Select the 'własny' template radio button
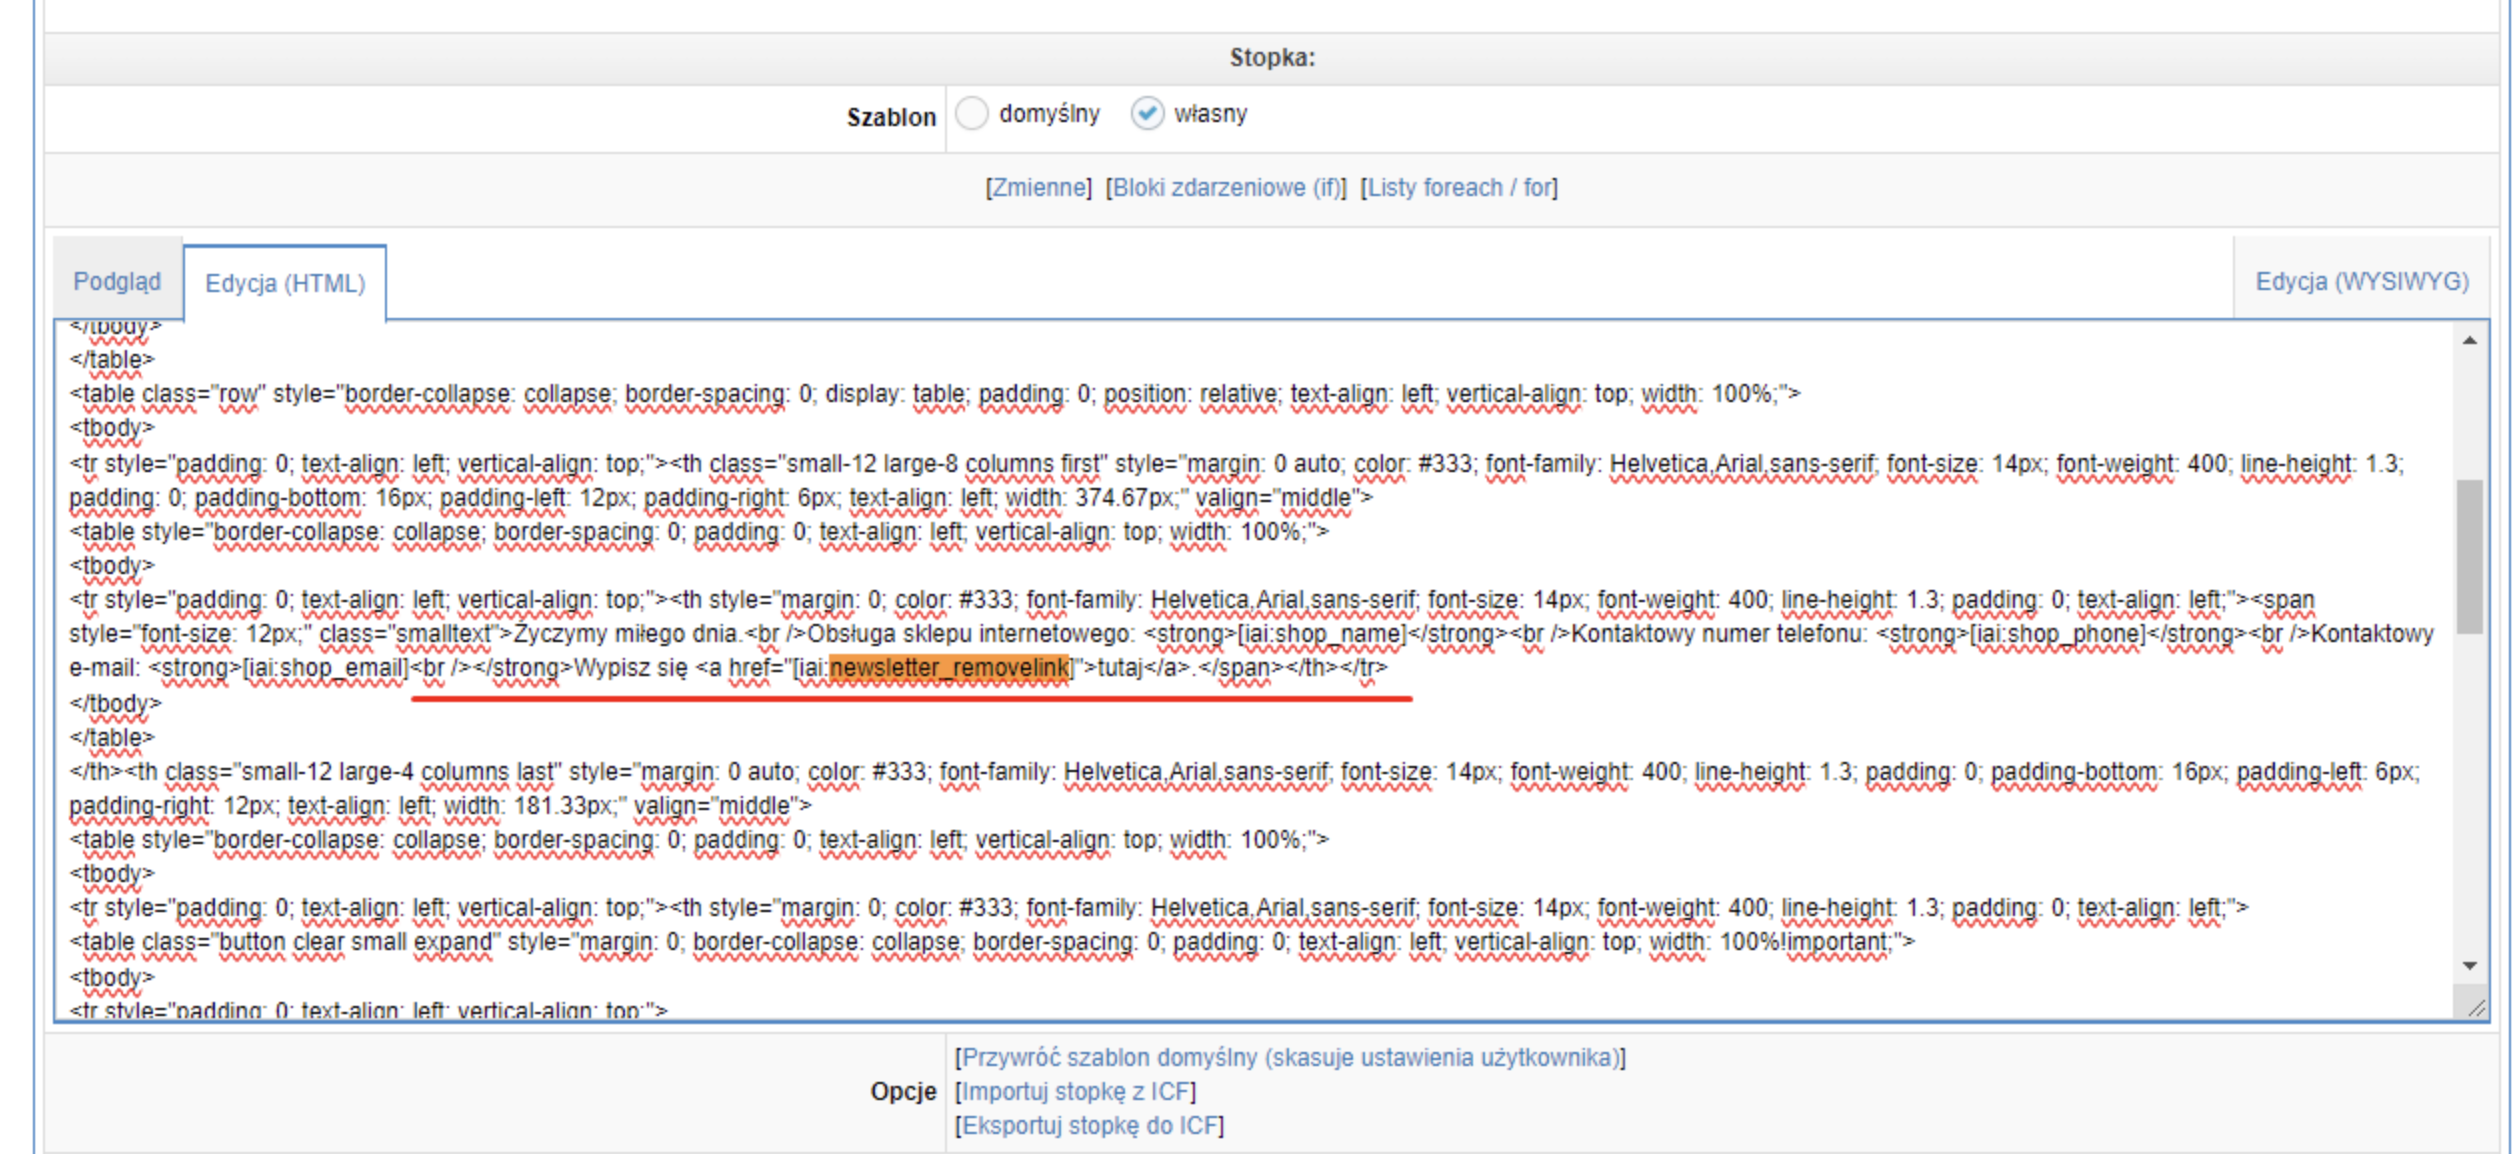The height and width of the screenshot is (1154, 2516). (1147, 114)
